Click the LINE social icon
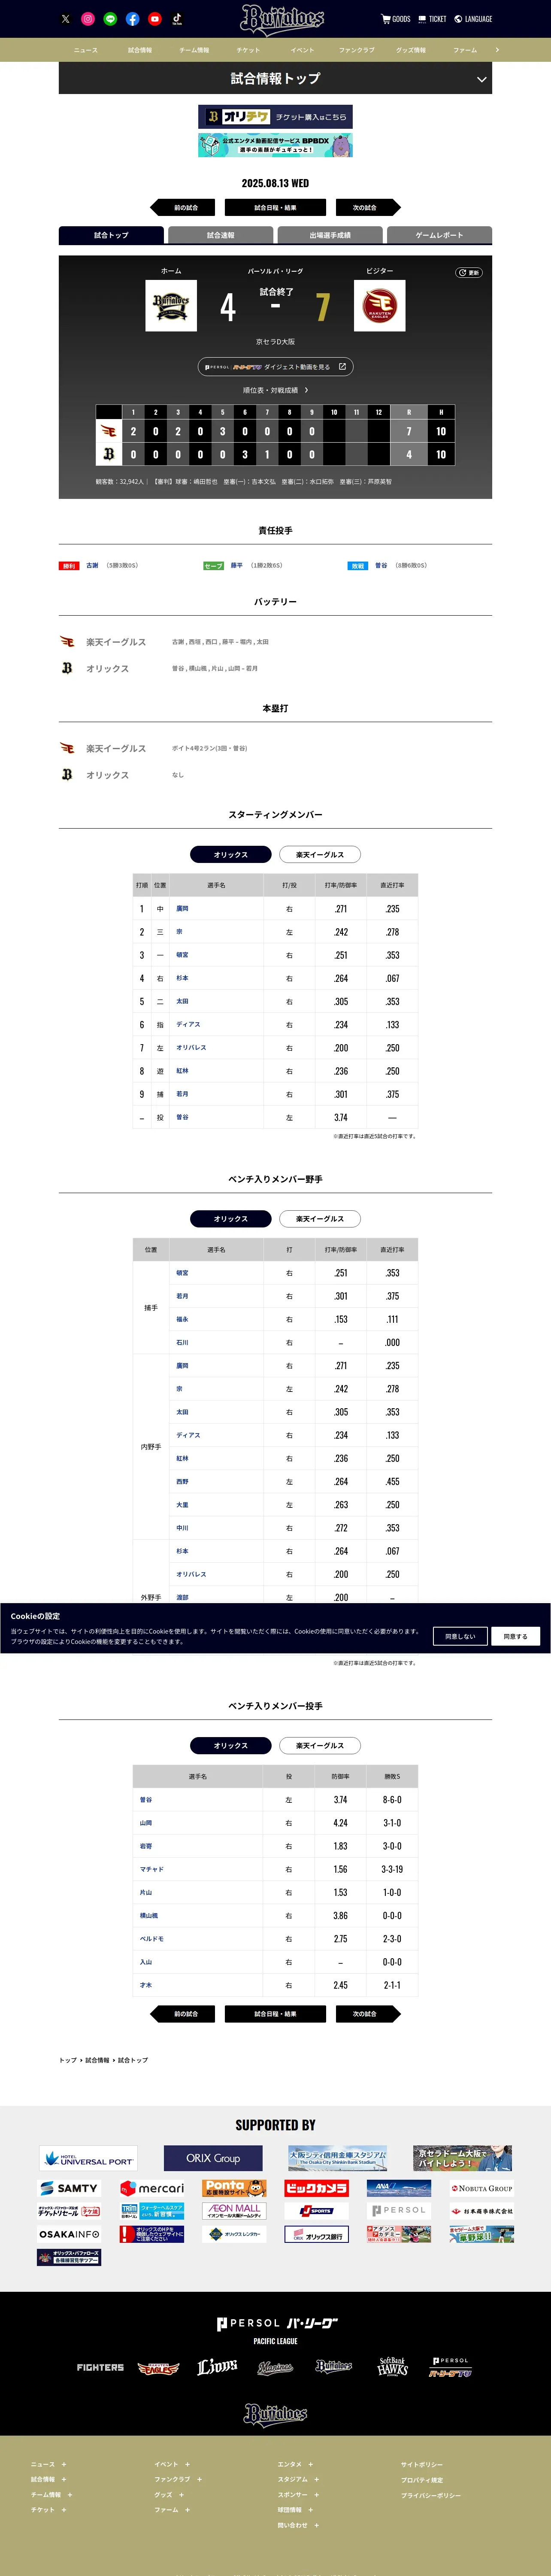Screen dimensions: 551x2576 pyautogui.click(x=110, y=19)
